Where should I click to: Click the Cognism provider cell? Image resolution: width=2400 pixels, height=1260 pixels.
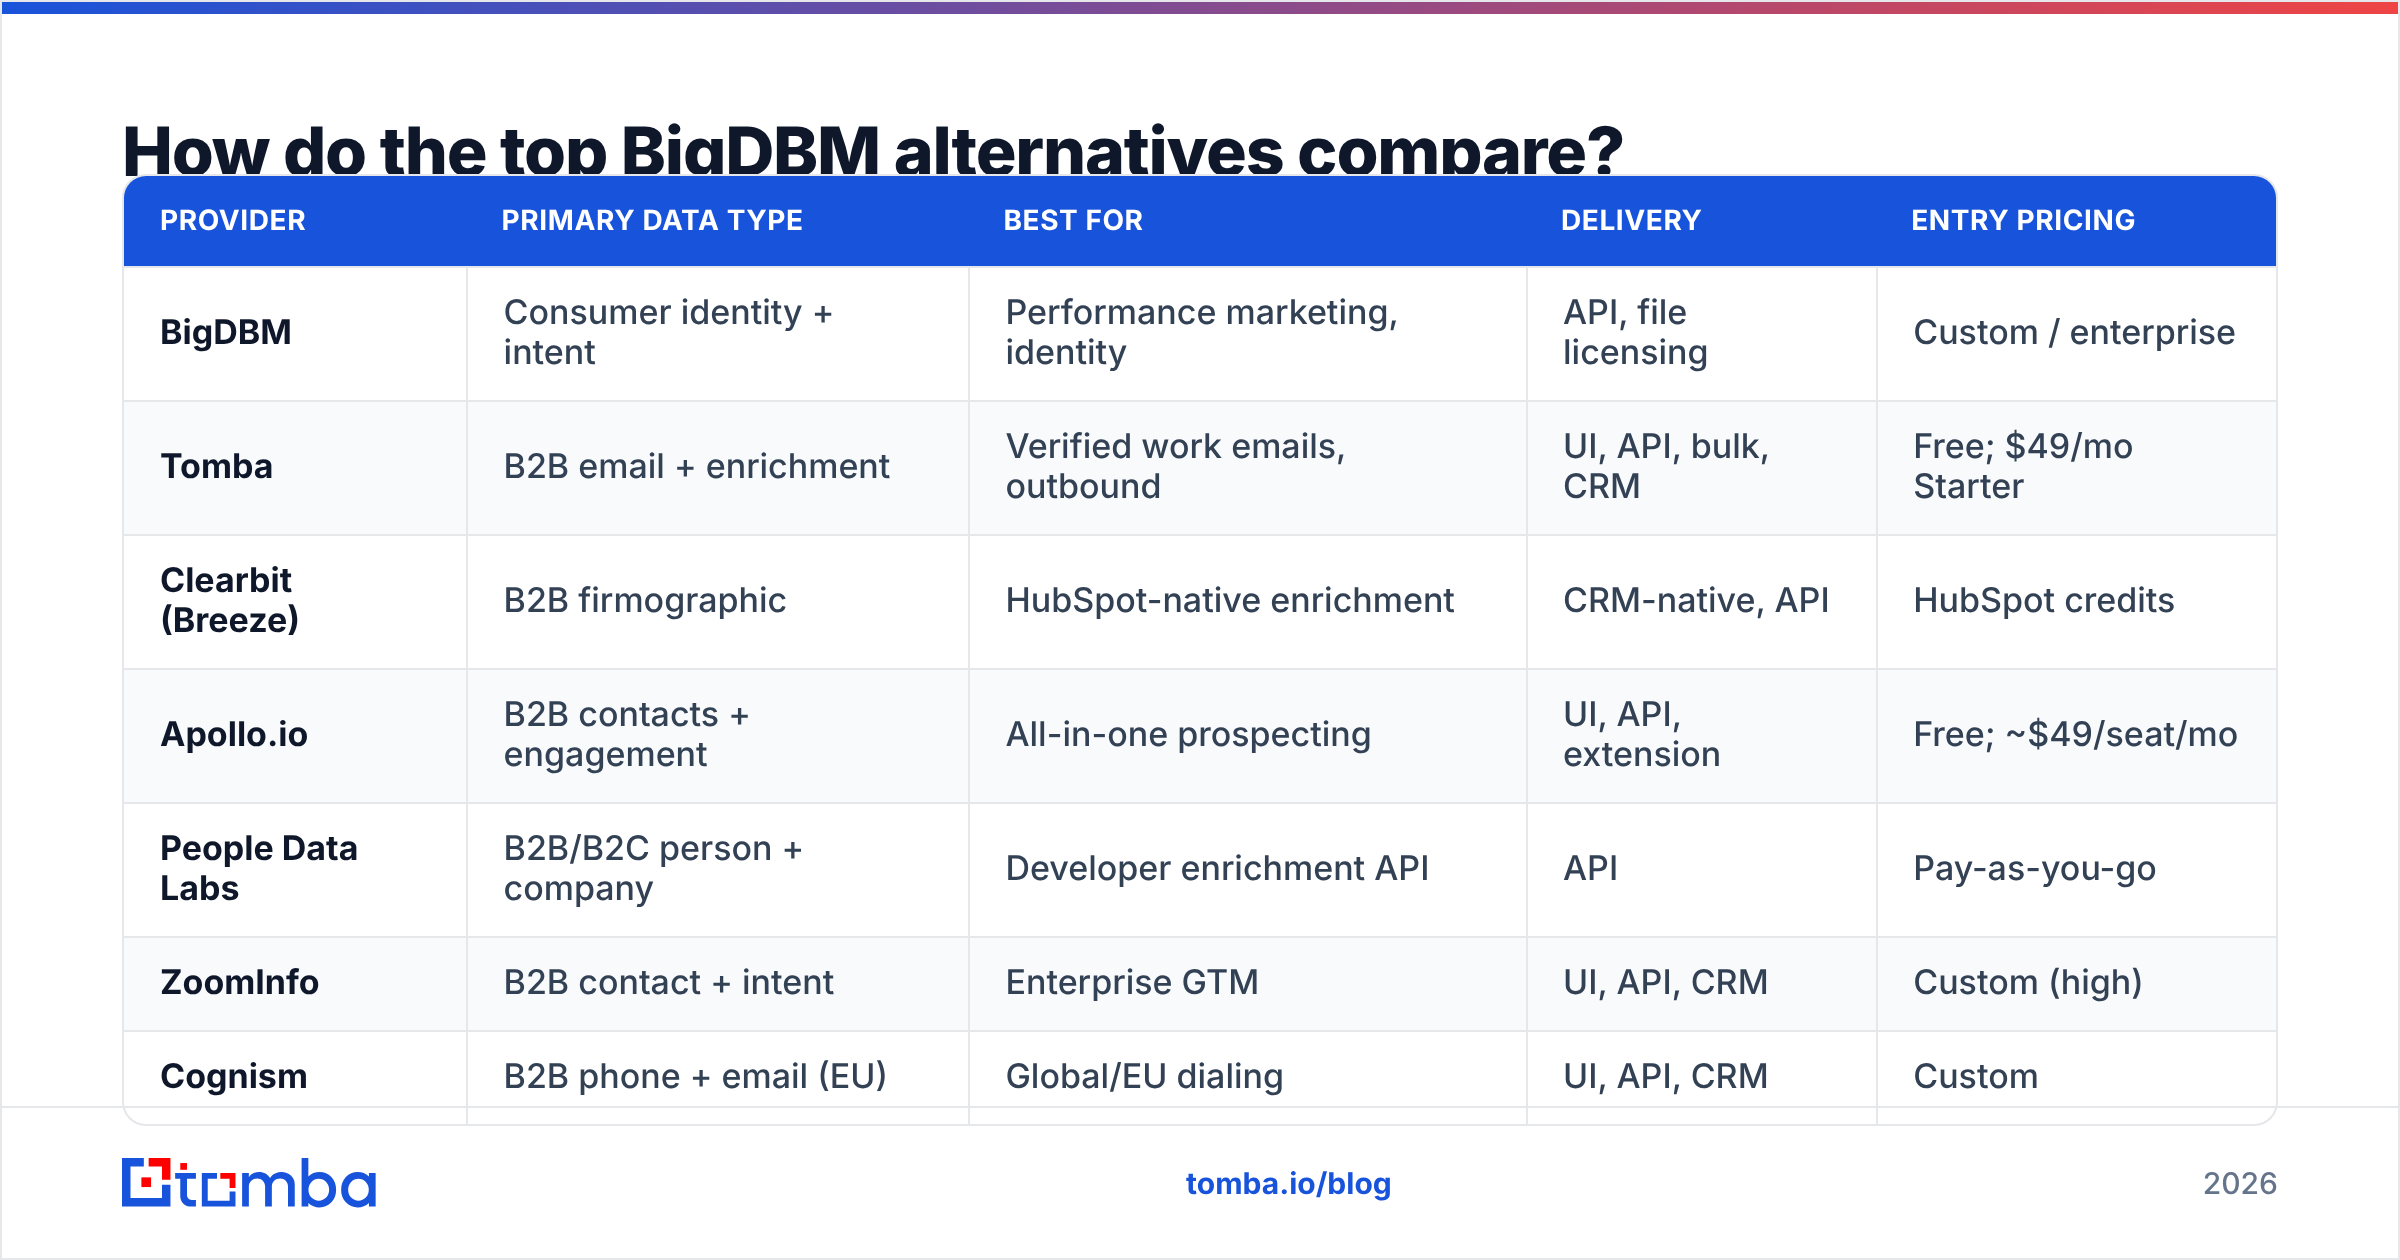tap(295, 1077)
